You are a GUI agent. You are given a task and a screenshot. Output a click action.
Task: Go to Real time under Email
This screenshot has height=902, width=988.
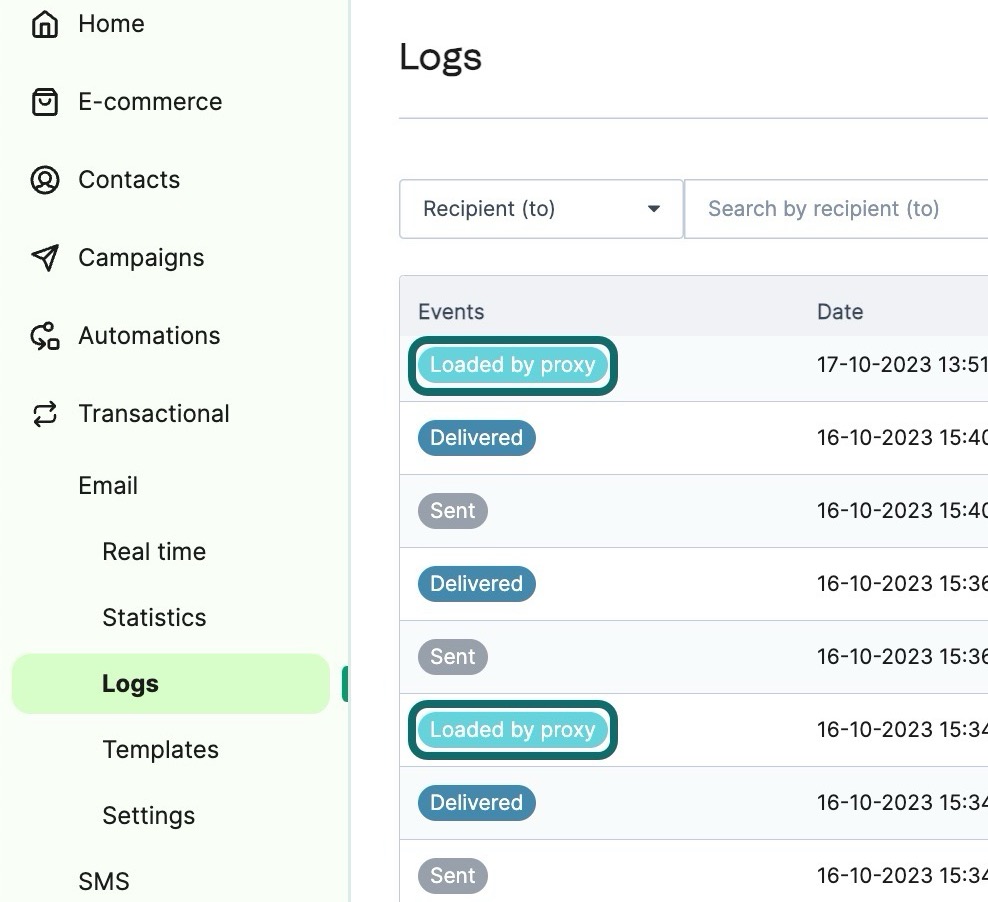click(154, 551)
